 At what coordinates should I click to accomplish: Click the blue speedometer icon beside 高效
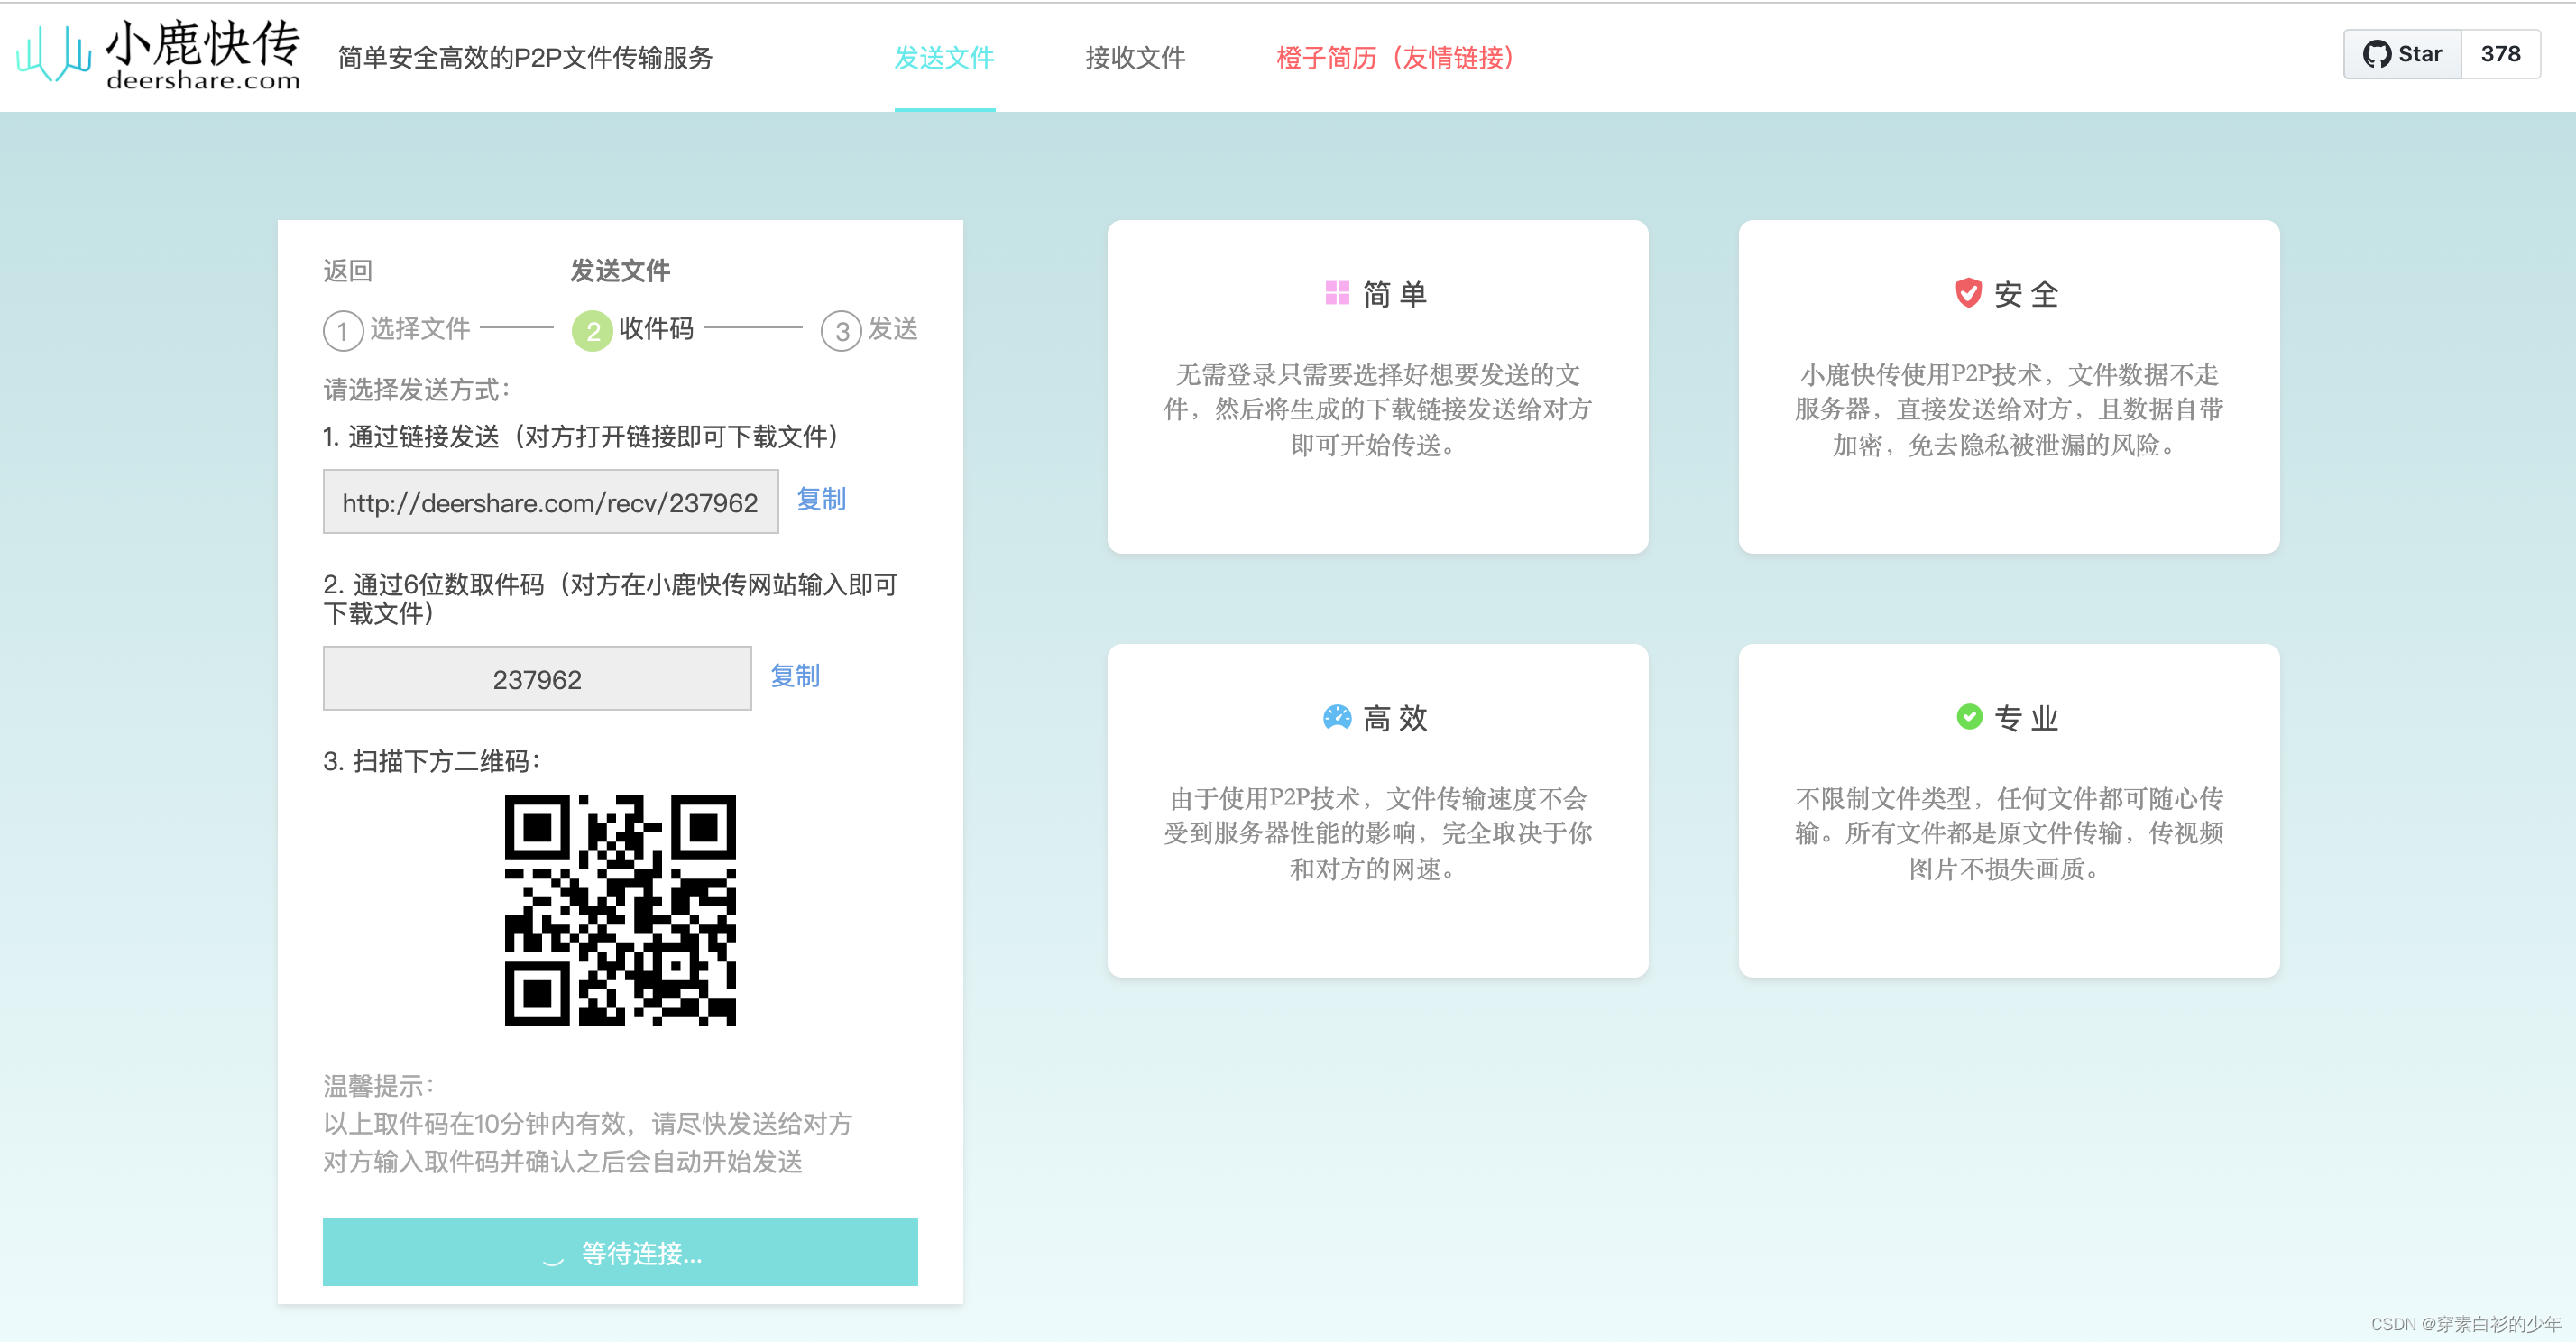pyautogui.click(x=1337, y=717)
